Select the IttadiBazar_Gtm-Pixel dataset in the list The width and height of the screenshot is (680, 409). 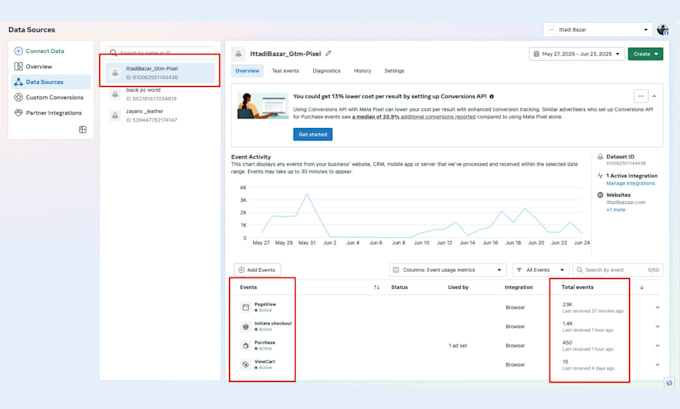click(160, 72)
